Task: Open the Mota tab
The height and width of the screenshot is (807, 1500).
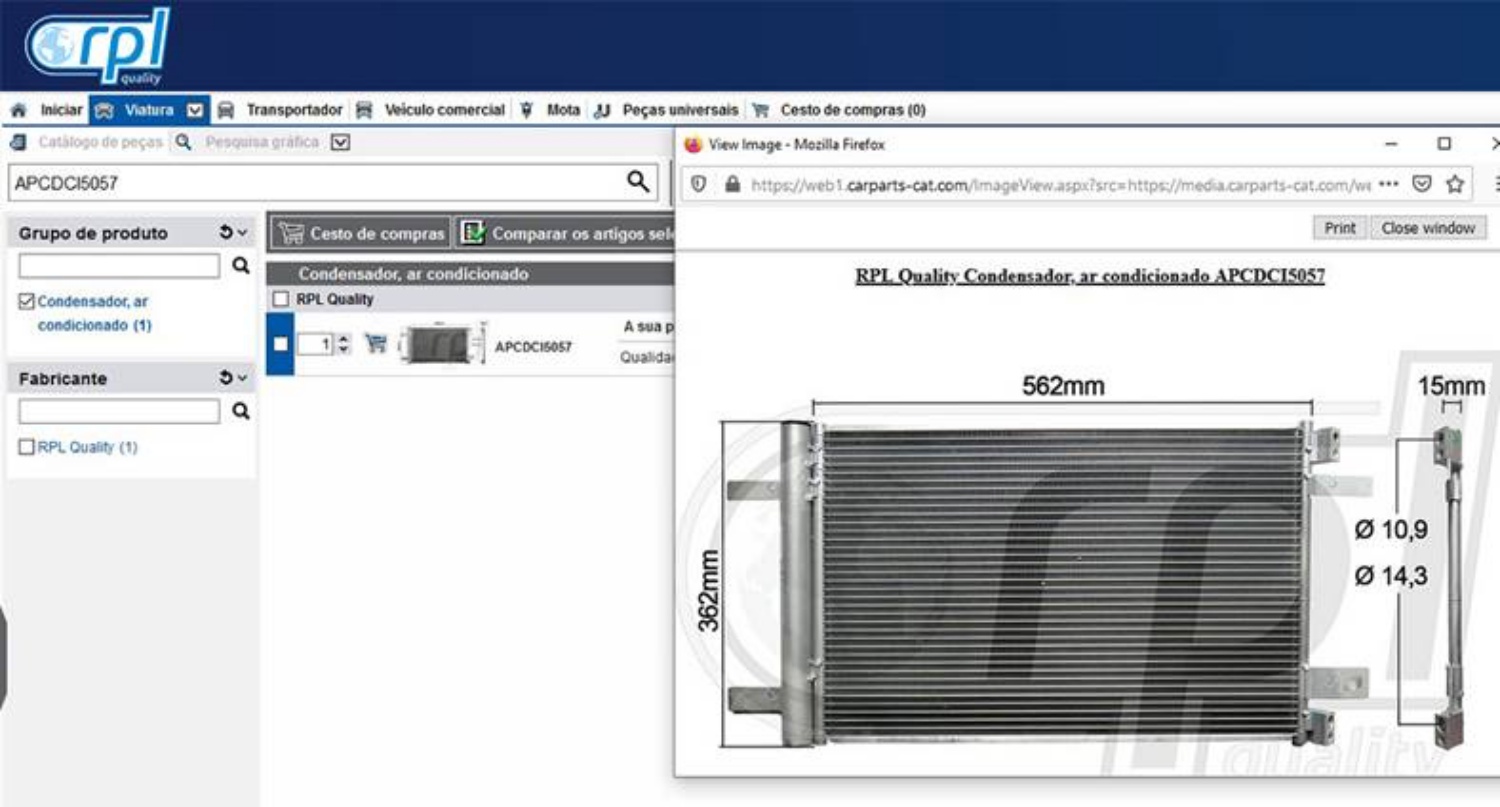Action: pyautogui.click(x=552, y=110)
